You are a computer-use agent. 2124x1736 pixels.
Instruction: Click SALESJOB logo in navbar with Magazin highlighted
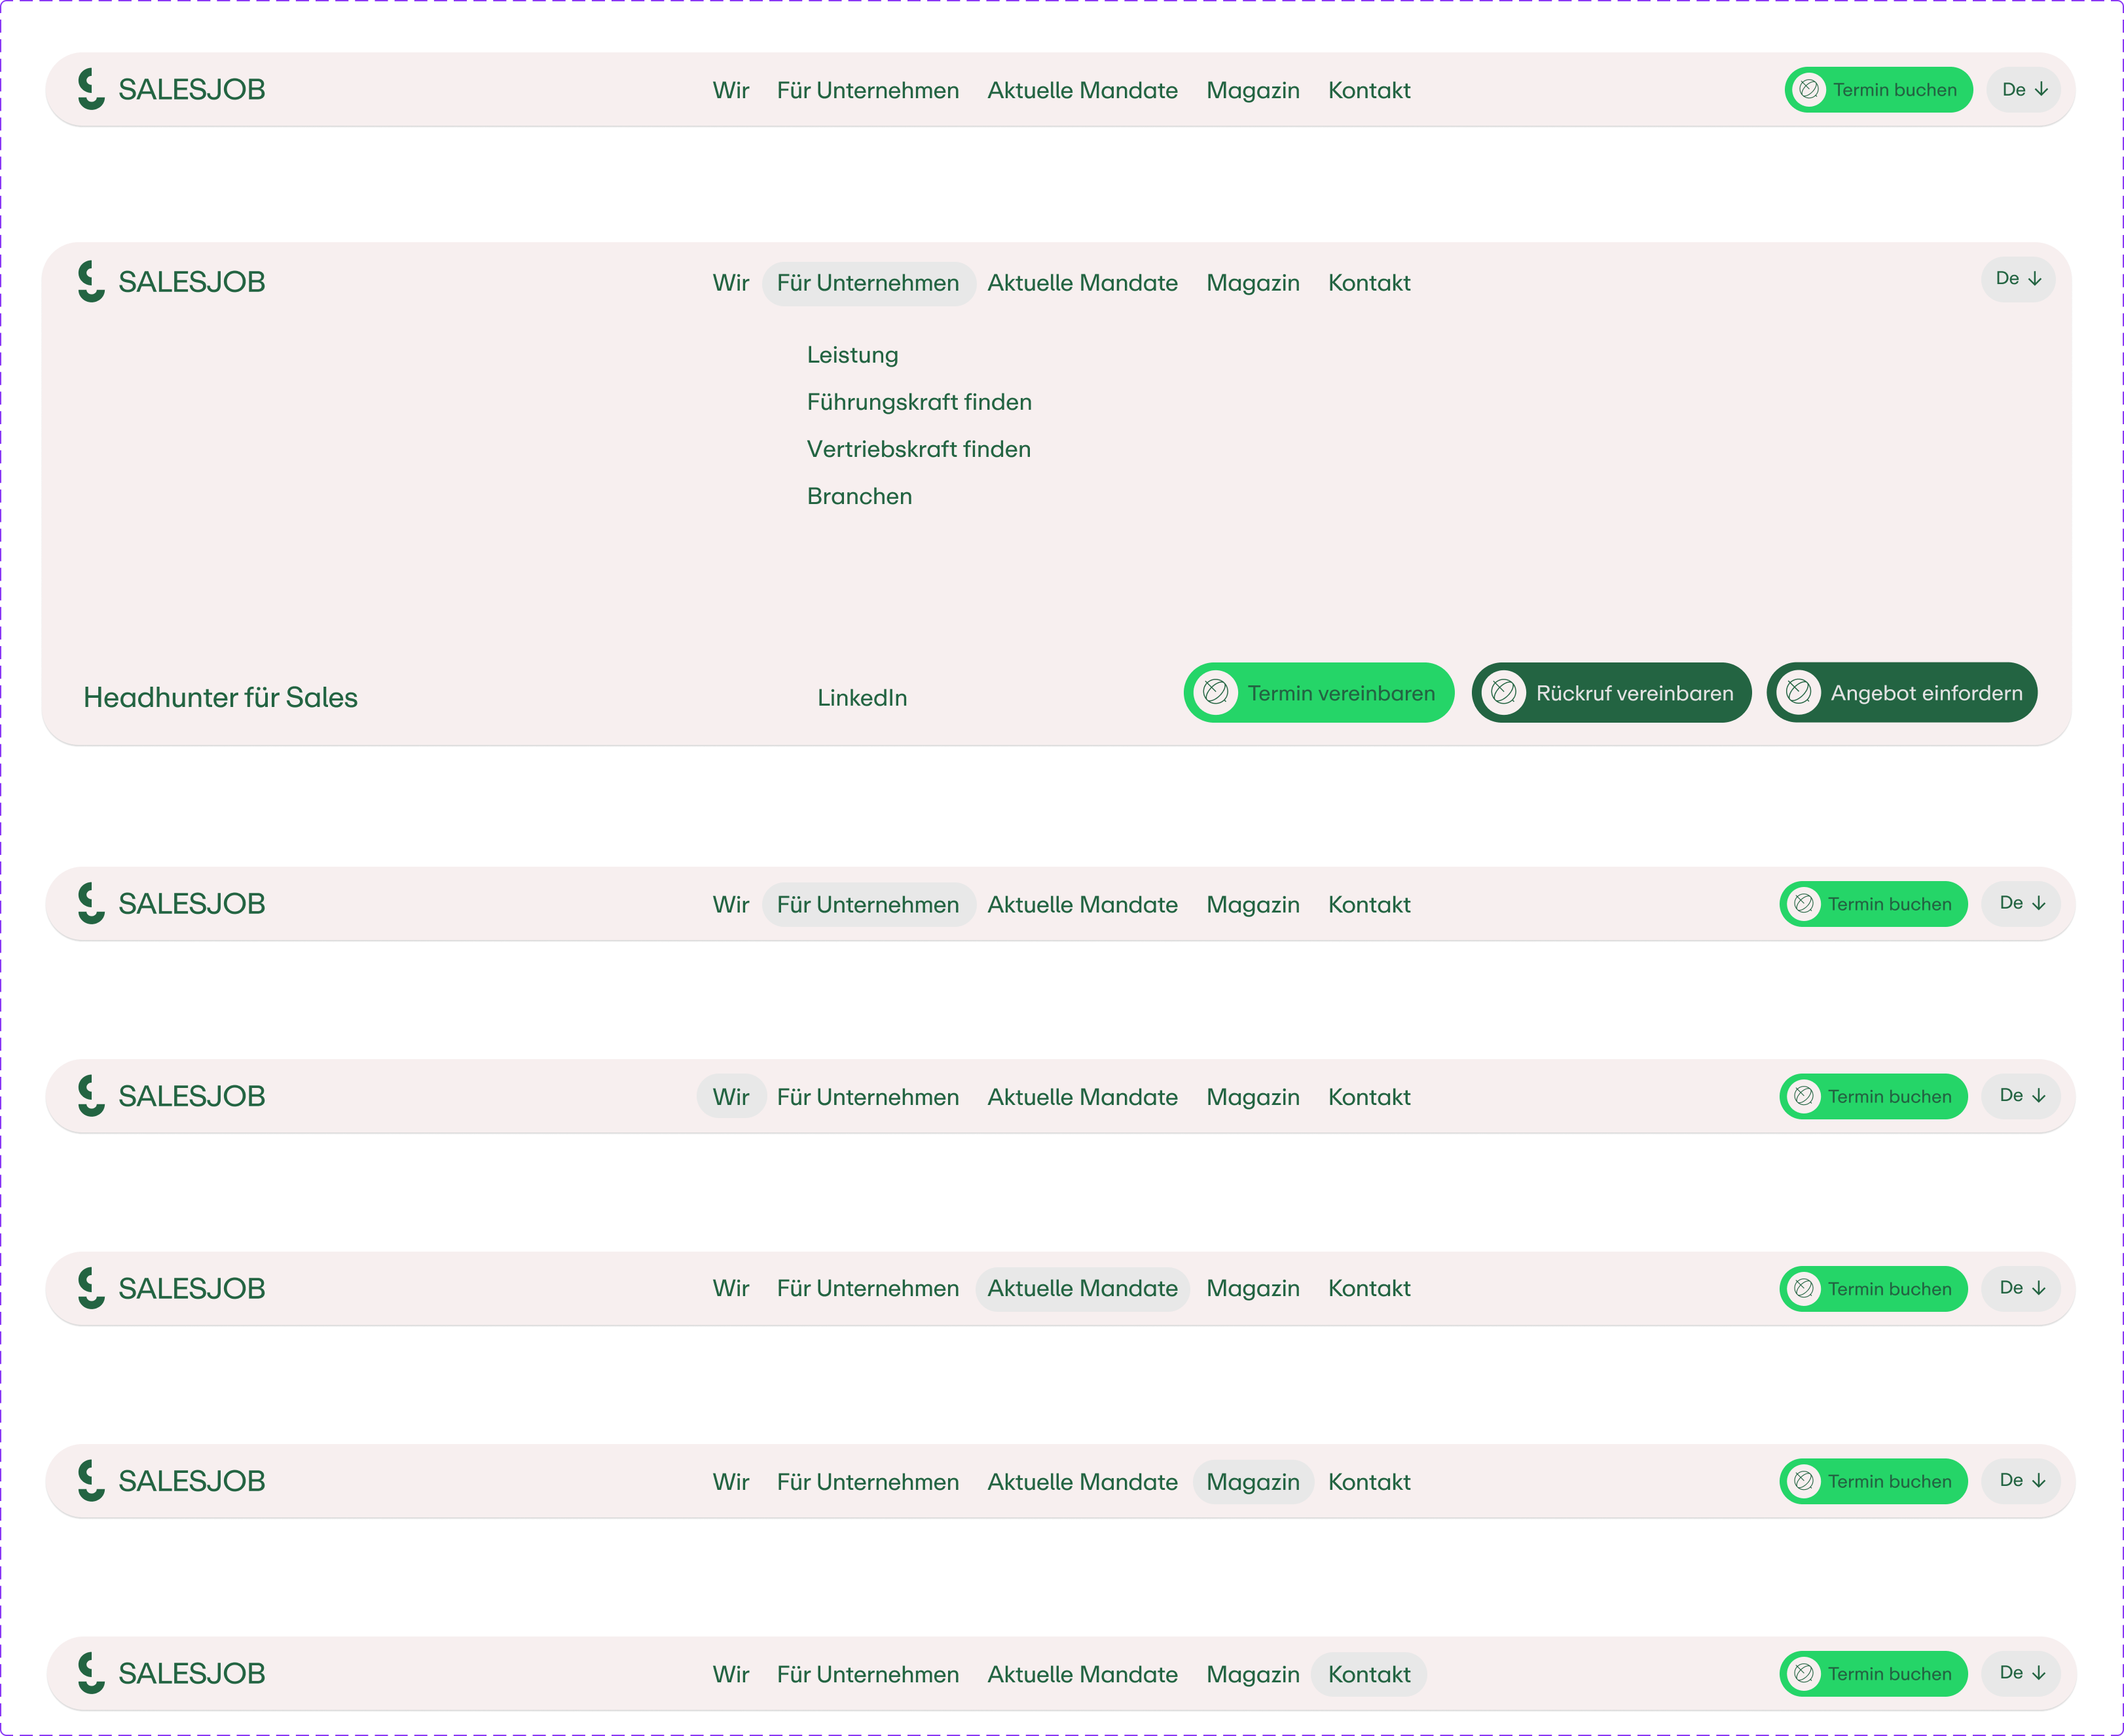coord(171,1481)
